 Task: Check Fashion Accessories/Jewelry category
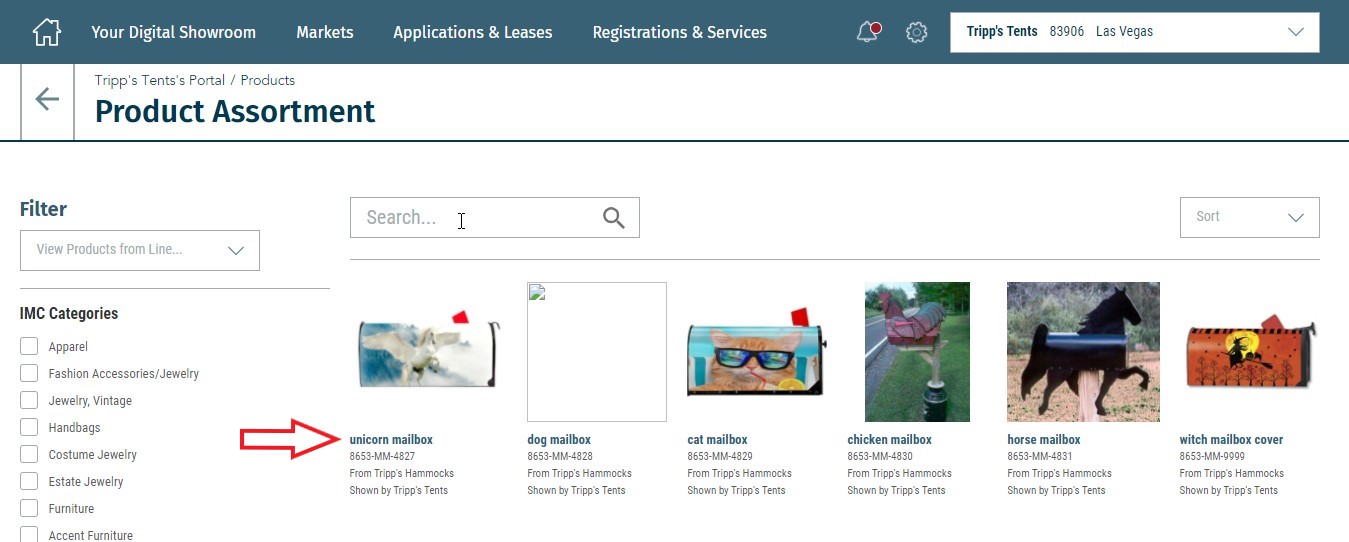(x=29, y=374)
